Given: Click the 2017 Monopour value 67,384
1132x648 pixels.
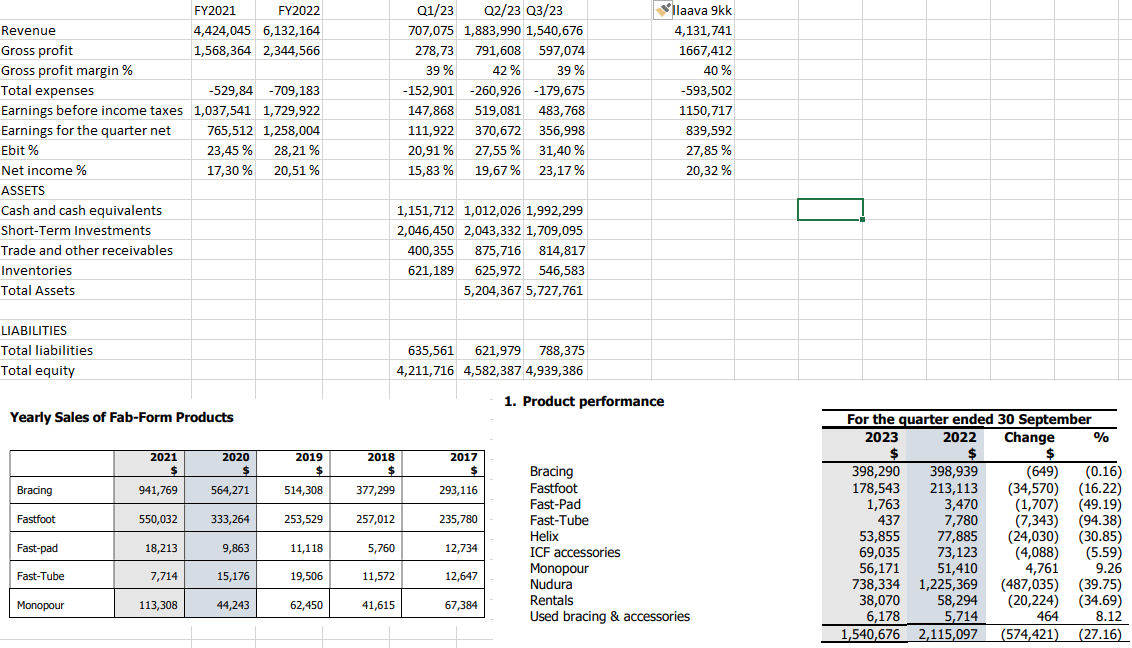Looking at the screenshot, I should 459,605.
